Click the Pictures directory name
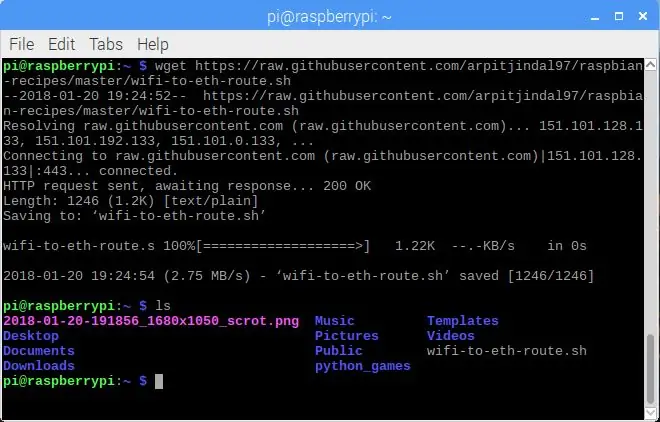This screenshot has height=422, width=660. 347,336
